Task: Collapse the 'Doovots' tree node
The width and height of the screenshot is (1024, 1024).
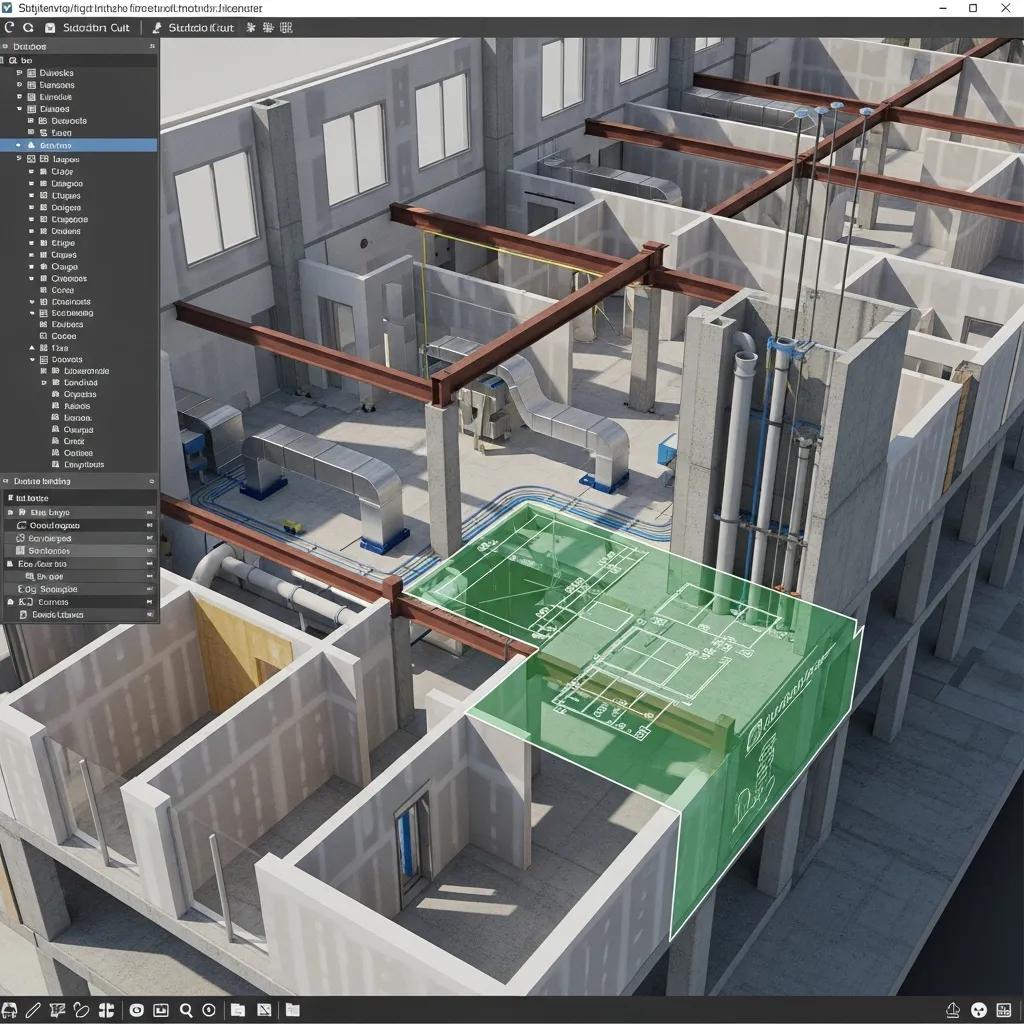Action: click(x=32, y=359)
